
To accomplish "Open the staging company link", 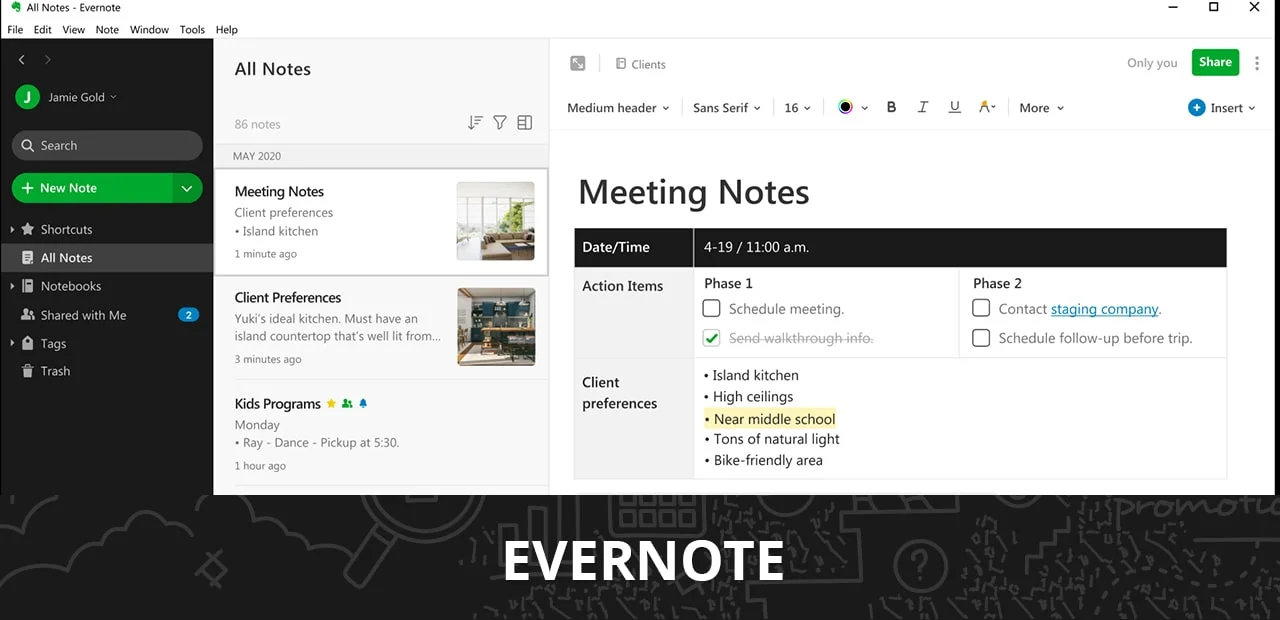I will click(x=1104, y=309).
